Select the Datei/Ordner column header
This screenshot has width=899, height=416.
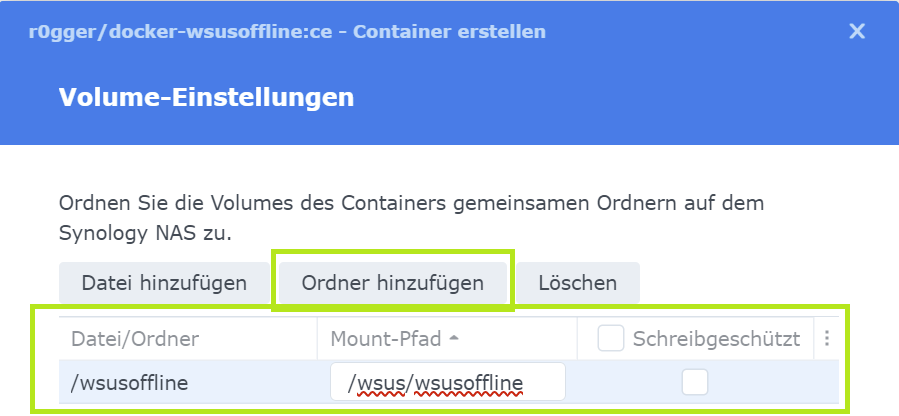(135, 339)
